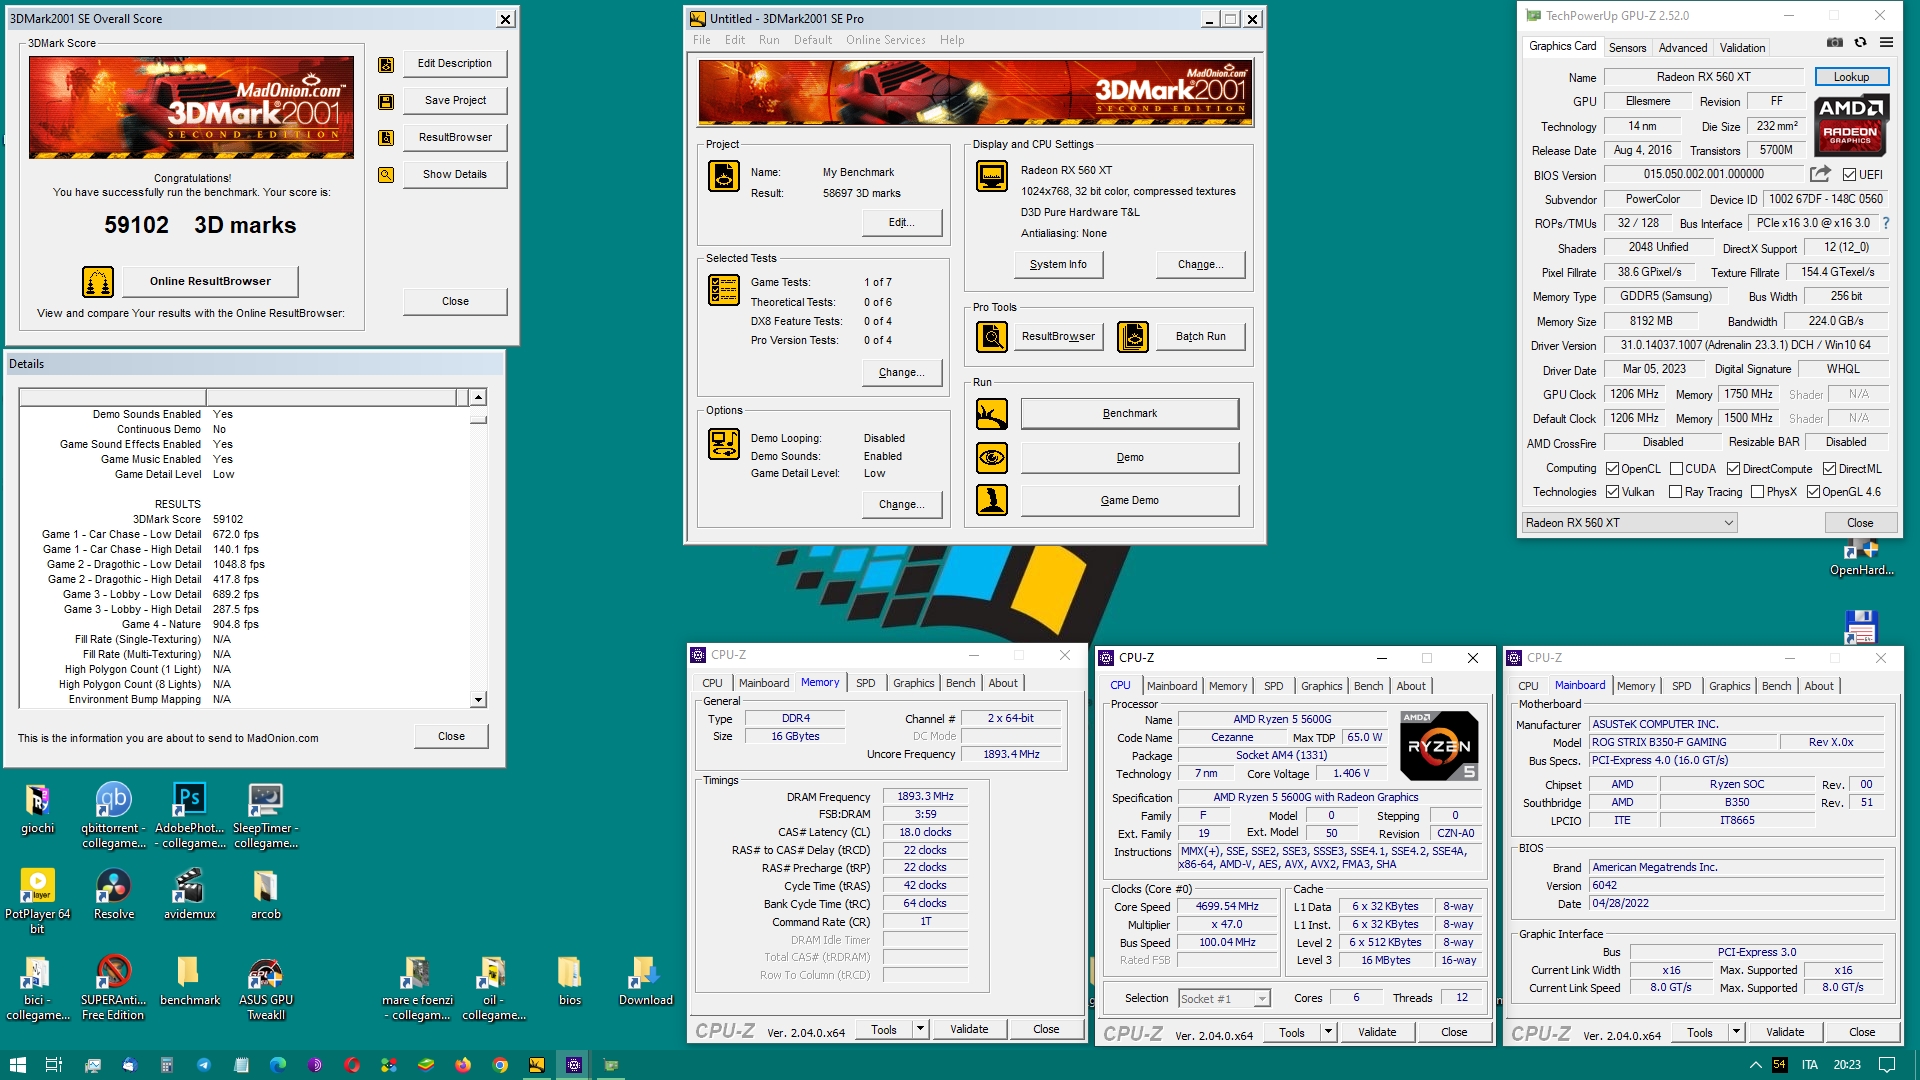
Task: Expand Tools dropdown arrow in Mainboard CPU-Z window
Action: pyautogui.click(x=1736, y=1032)
